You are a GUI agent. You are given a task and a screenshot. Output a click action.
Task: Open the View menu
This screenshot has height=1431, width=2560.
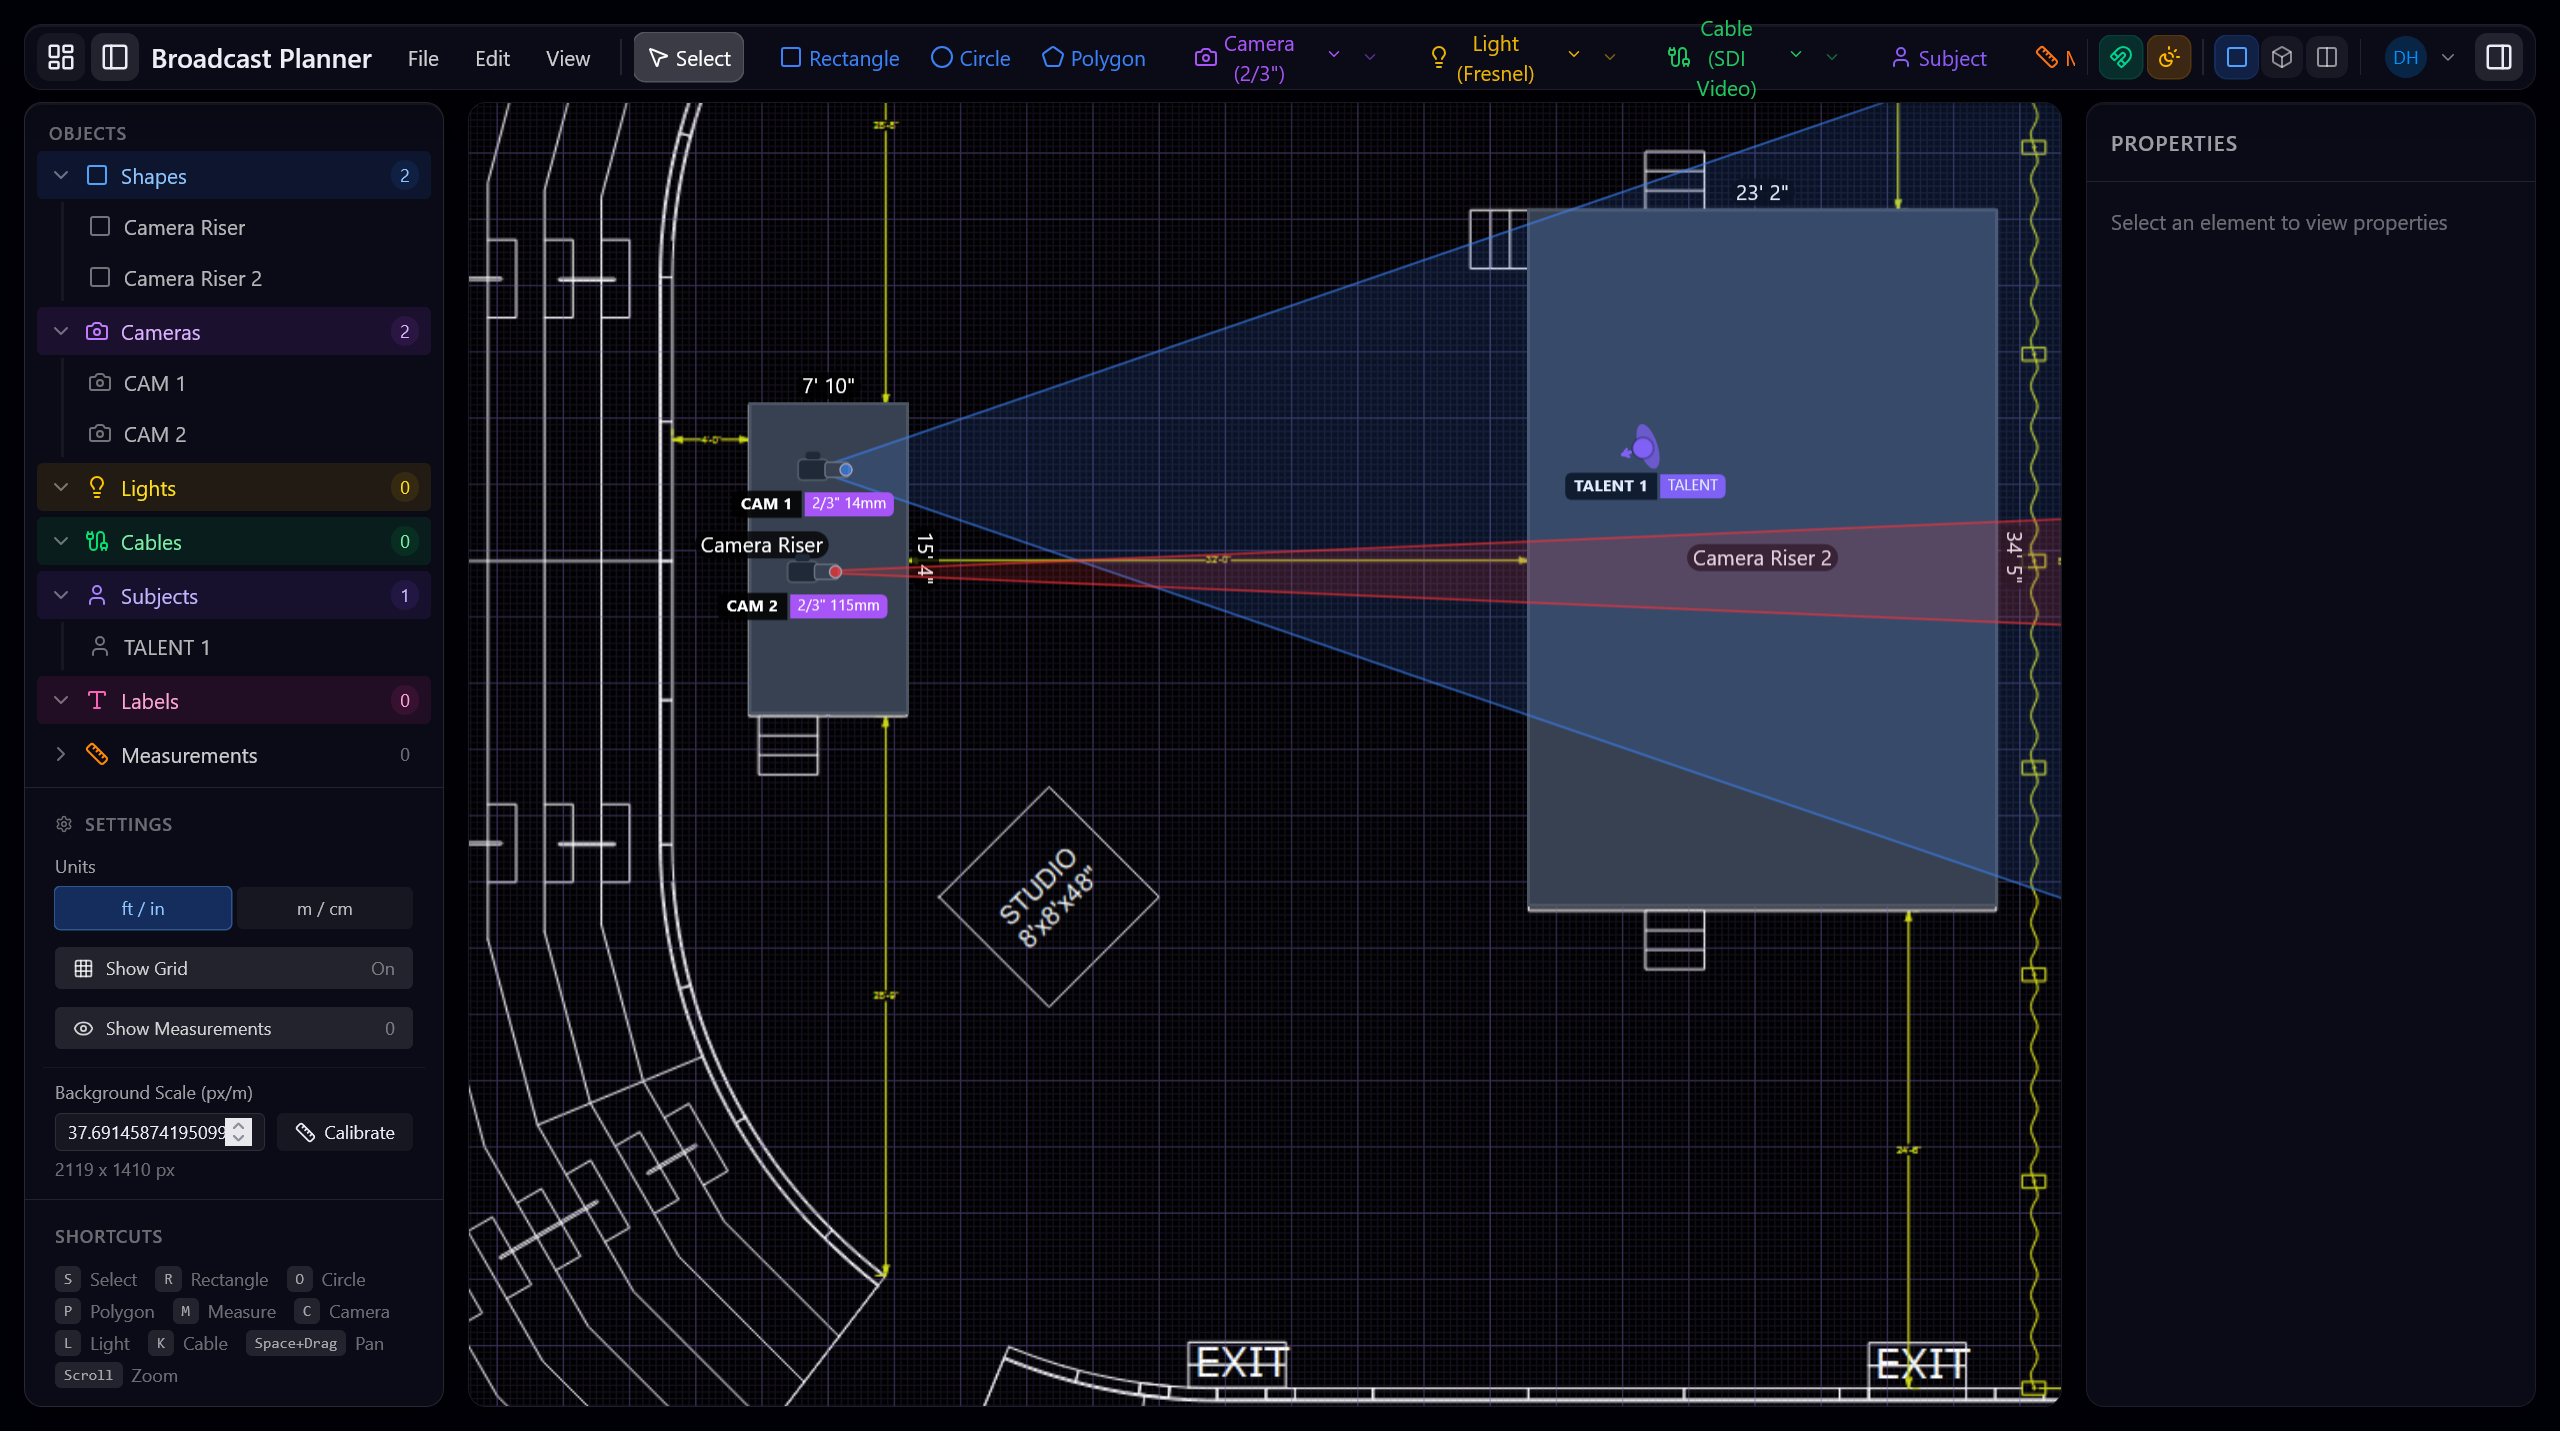pos(567,57)
